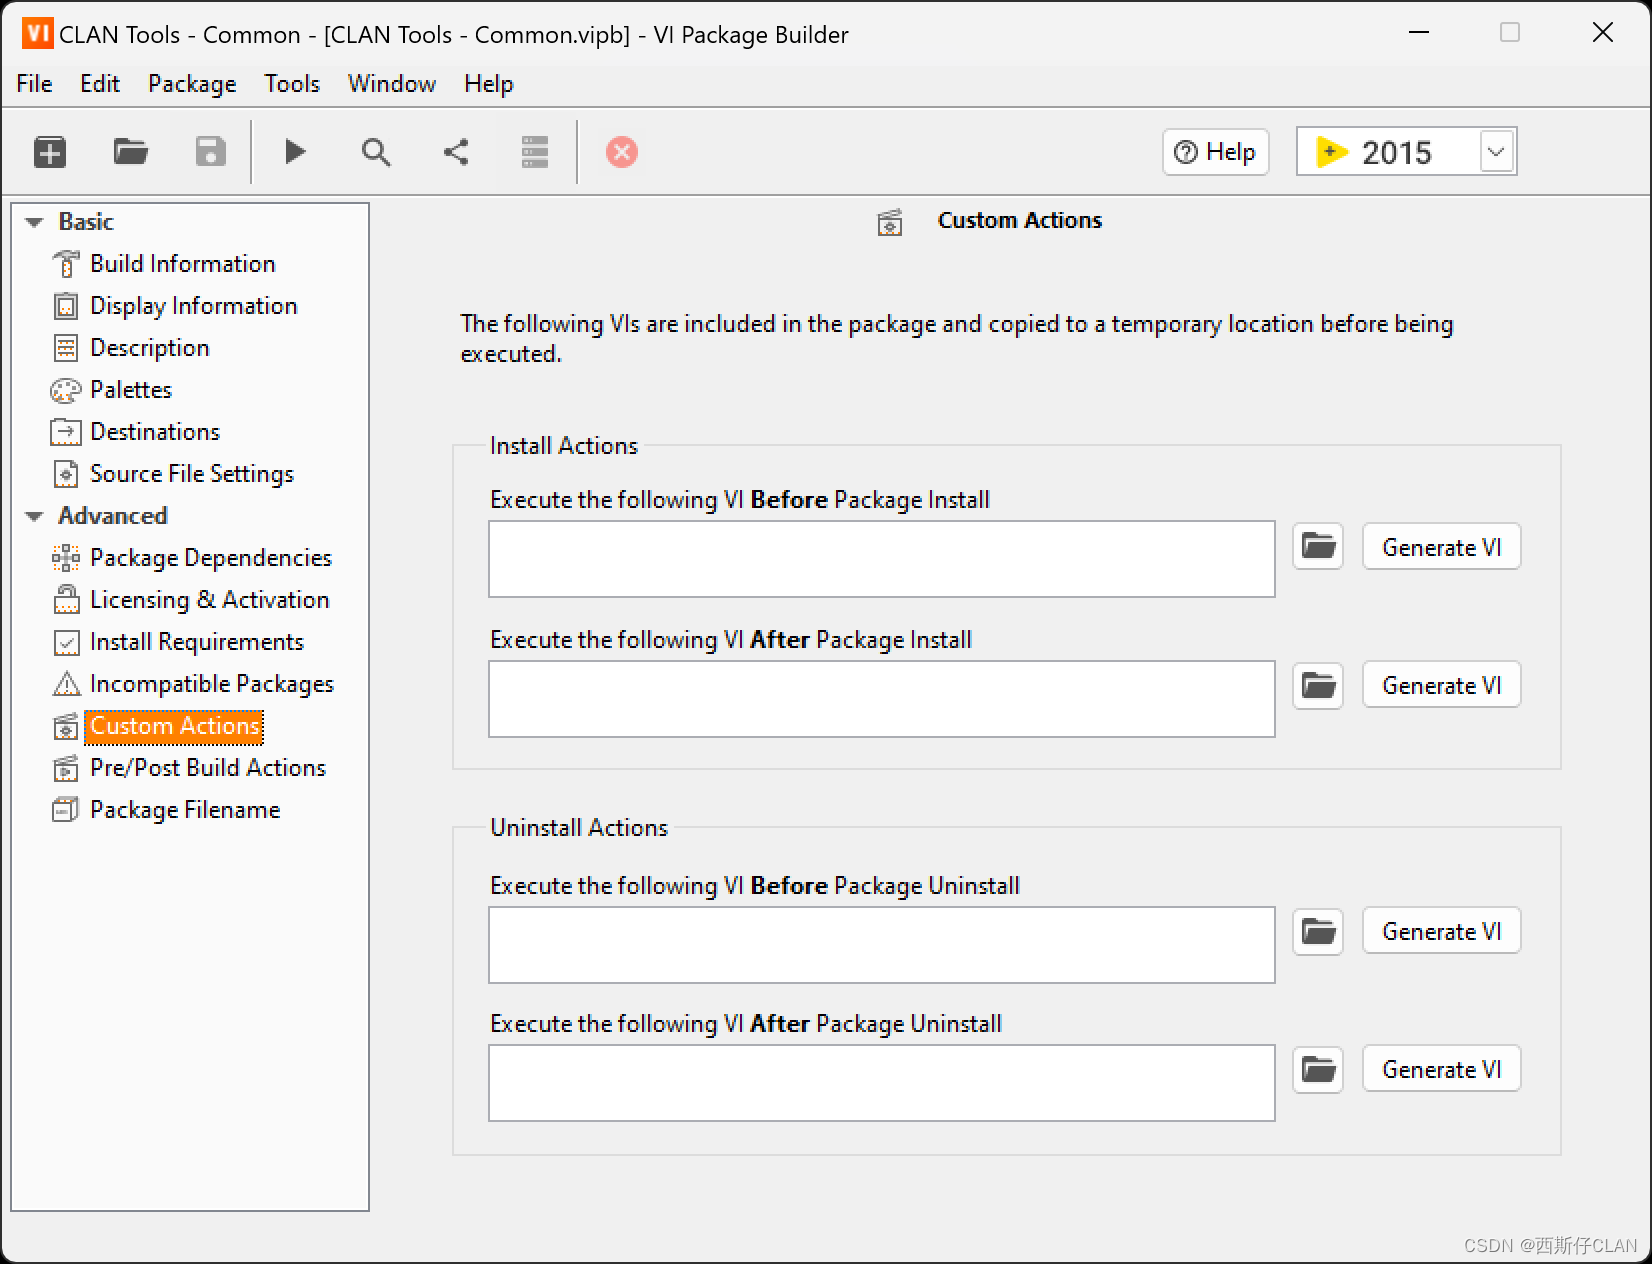
Task: Open the Tools menu
Action: (292, 84)
